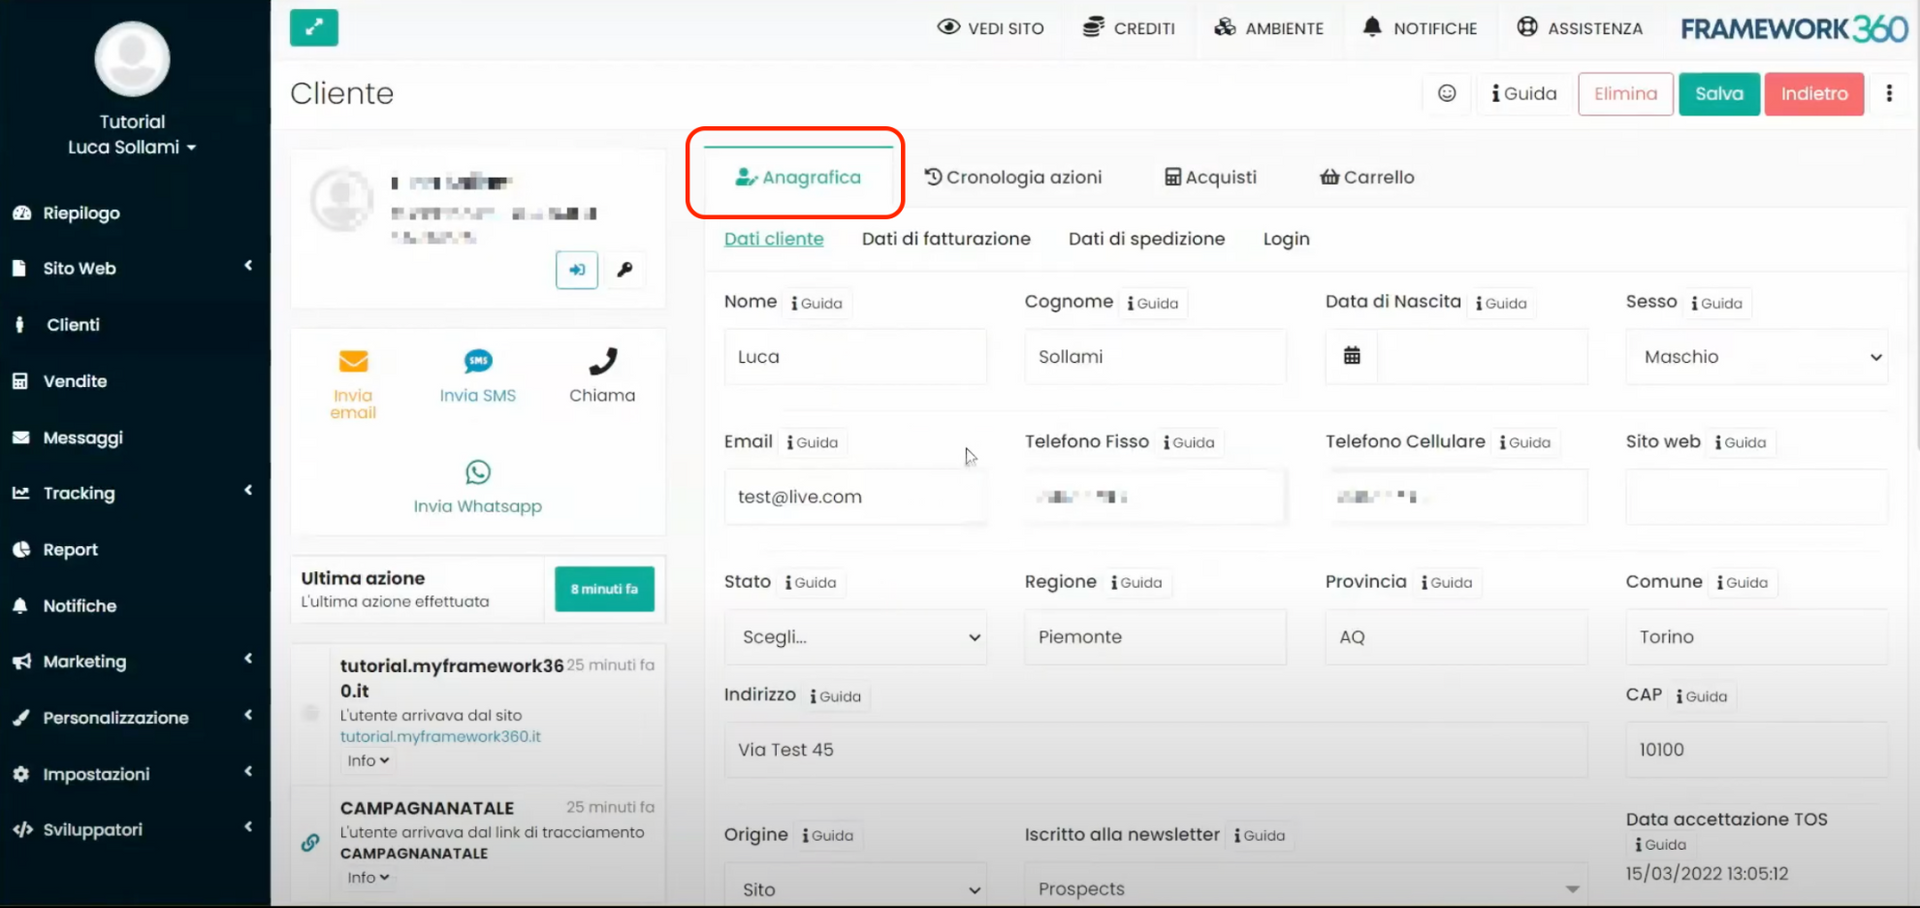This screenshot has width=1920, height=908.
Task: Click inside the Nome input field
Action: point(855,356)
